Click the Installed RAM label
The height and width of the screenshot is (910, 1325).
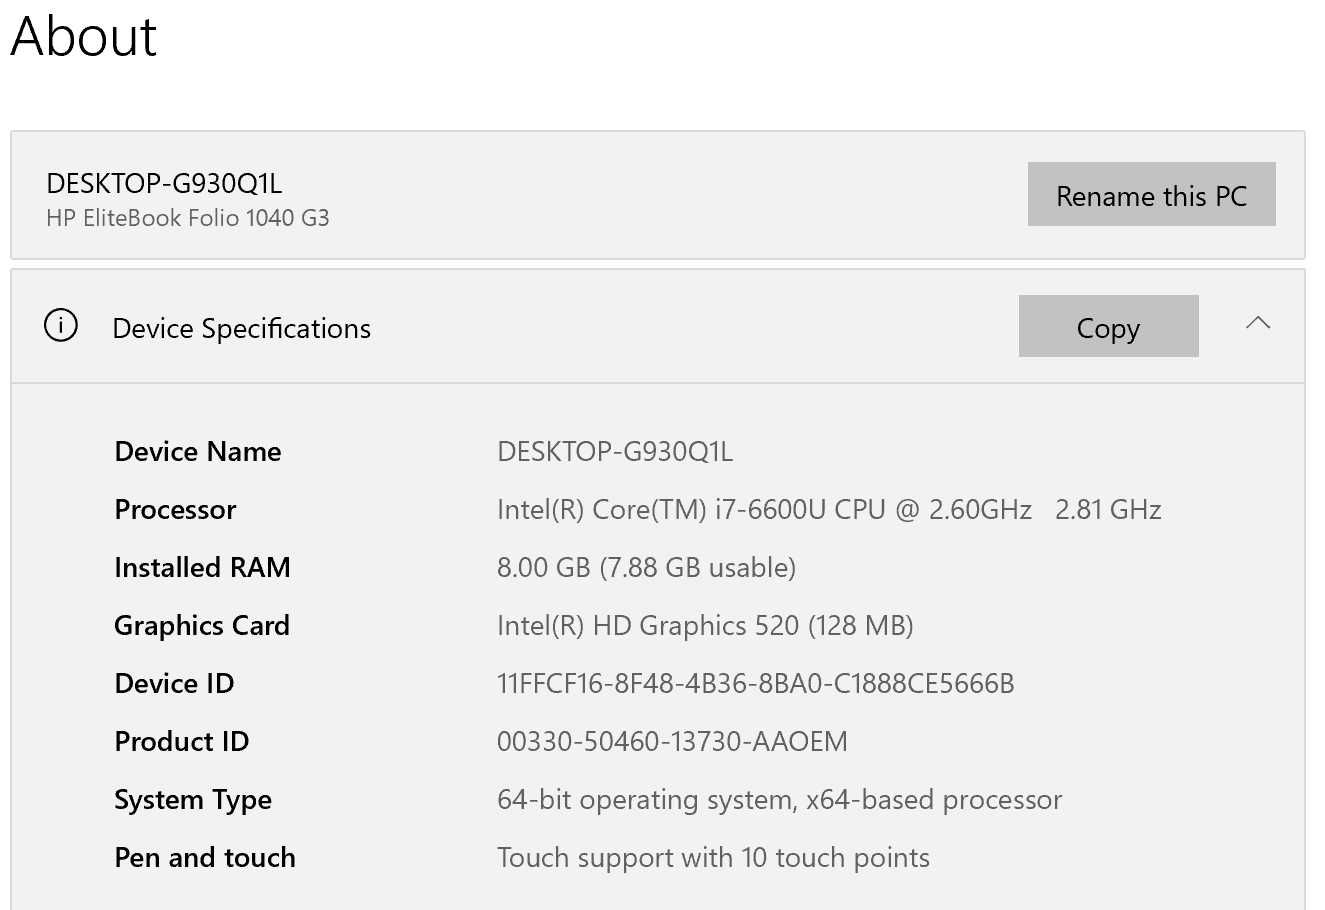tap(202, 567)
